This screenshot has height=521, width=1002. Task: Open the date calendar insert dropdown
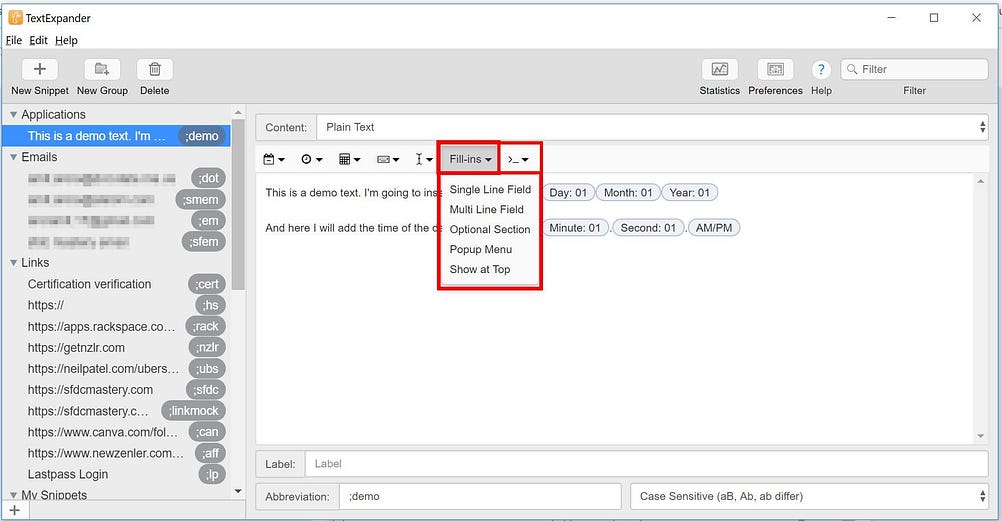[274, 159]
